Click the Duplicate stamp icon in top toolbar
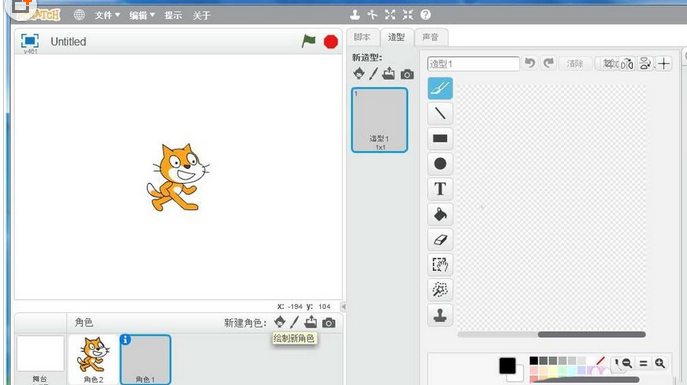 click(x=355, y=15)
